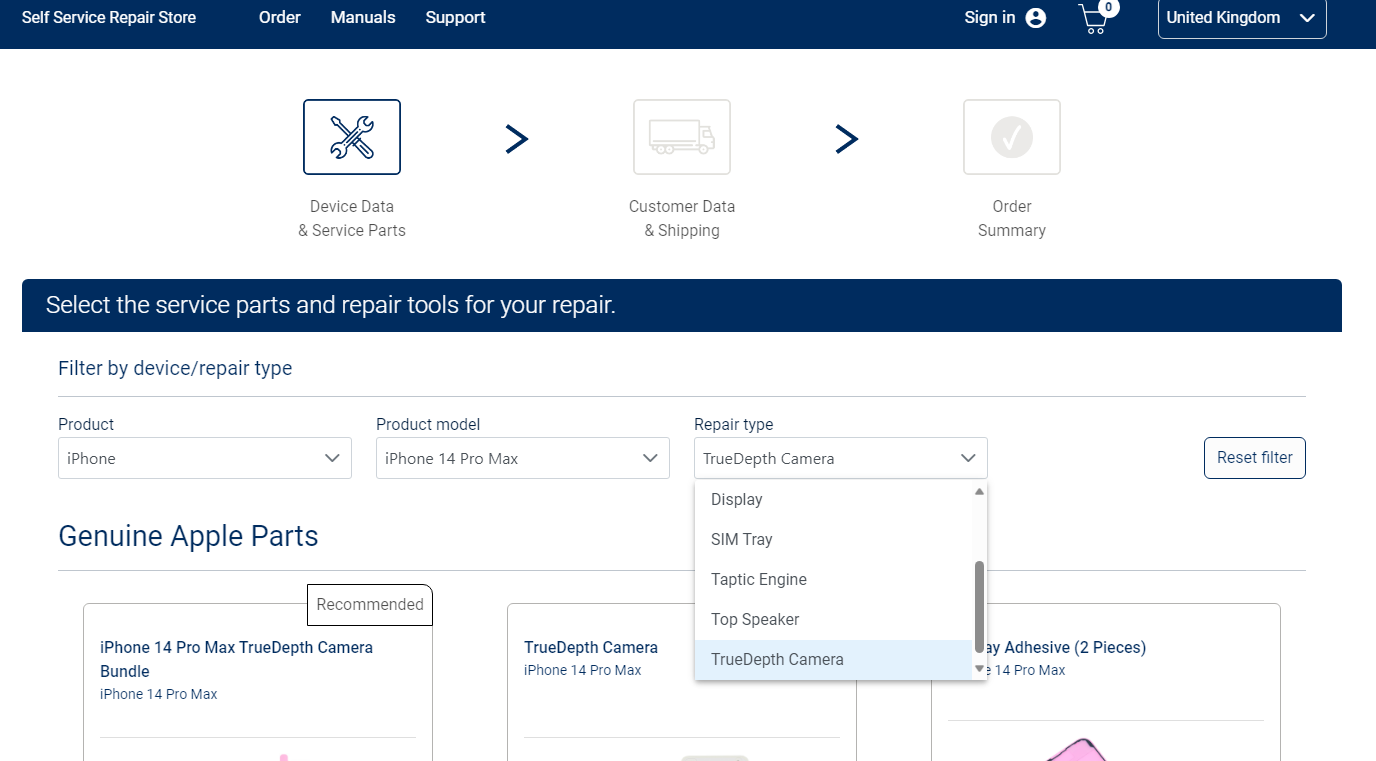Click the scroll-down arrow in the repair type list
The width and height of the screenshot is (1376, 761).
tap(979, 669)
